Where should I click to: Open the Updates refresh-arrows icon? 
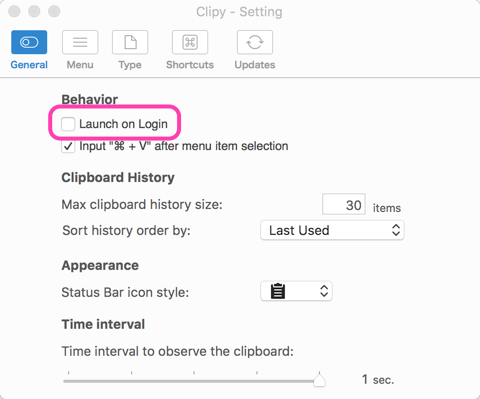255,42
